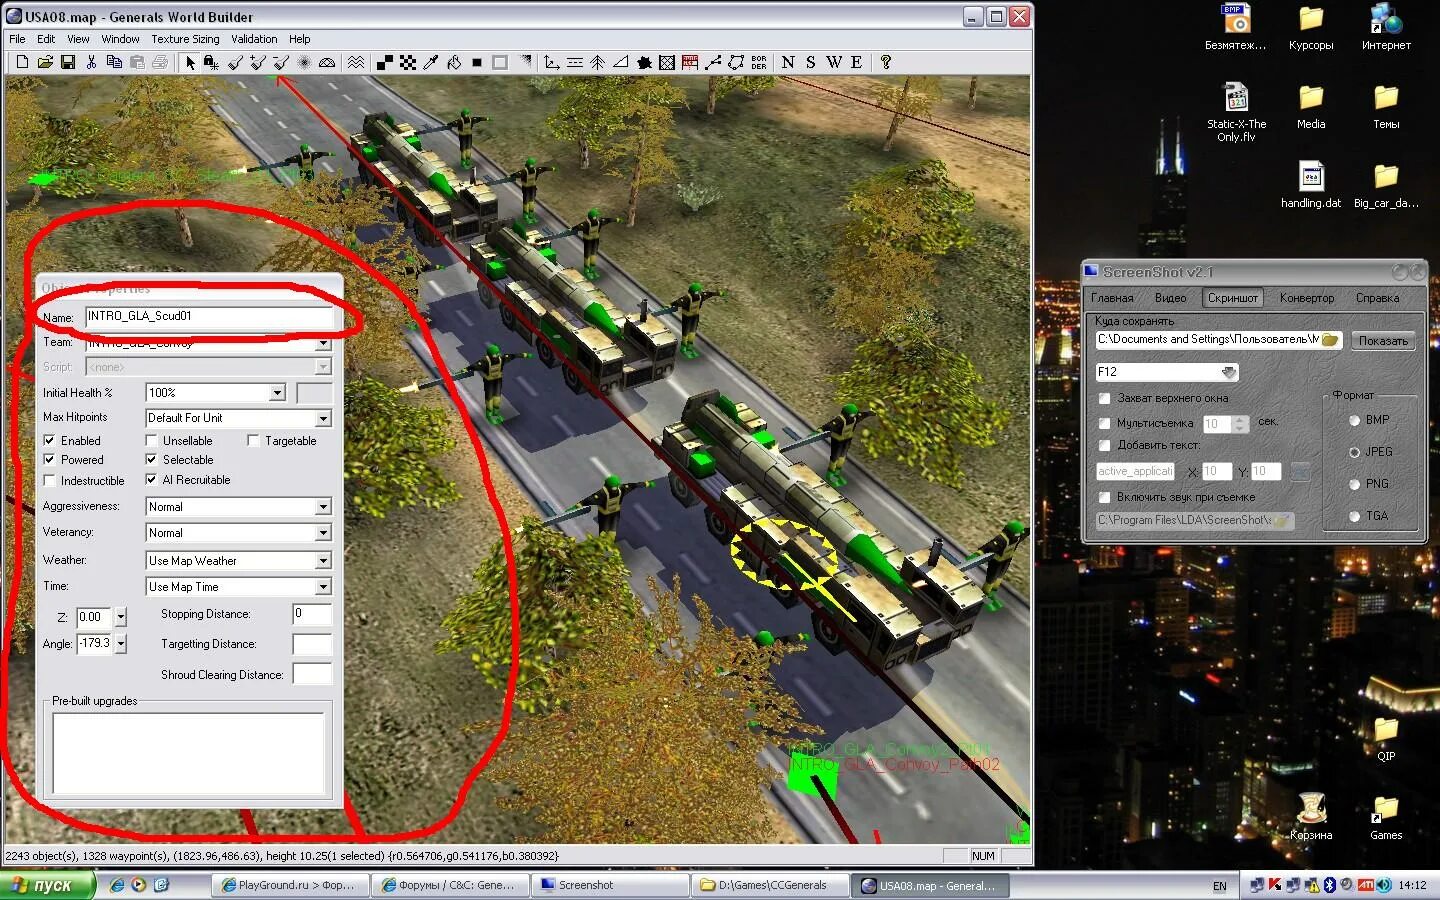The height and width of the screenshot is (900, 1440).
Task: Check the Unsellable checkbox
Action: [151, 440]
